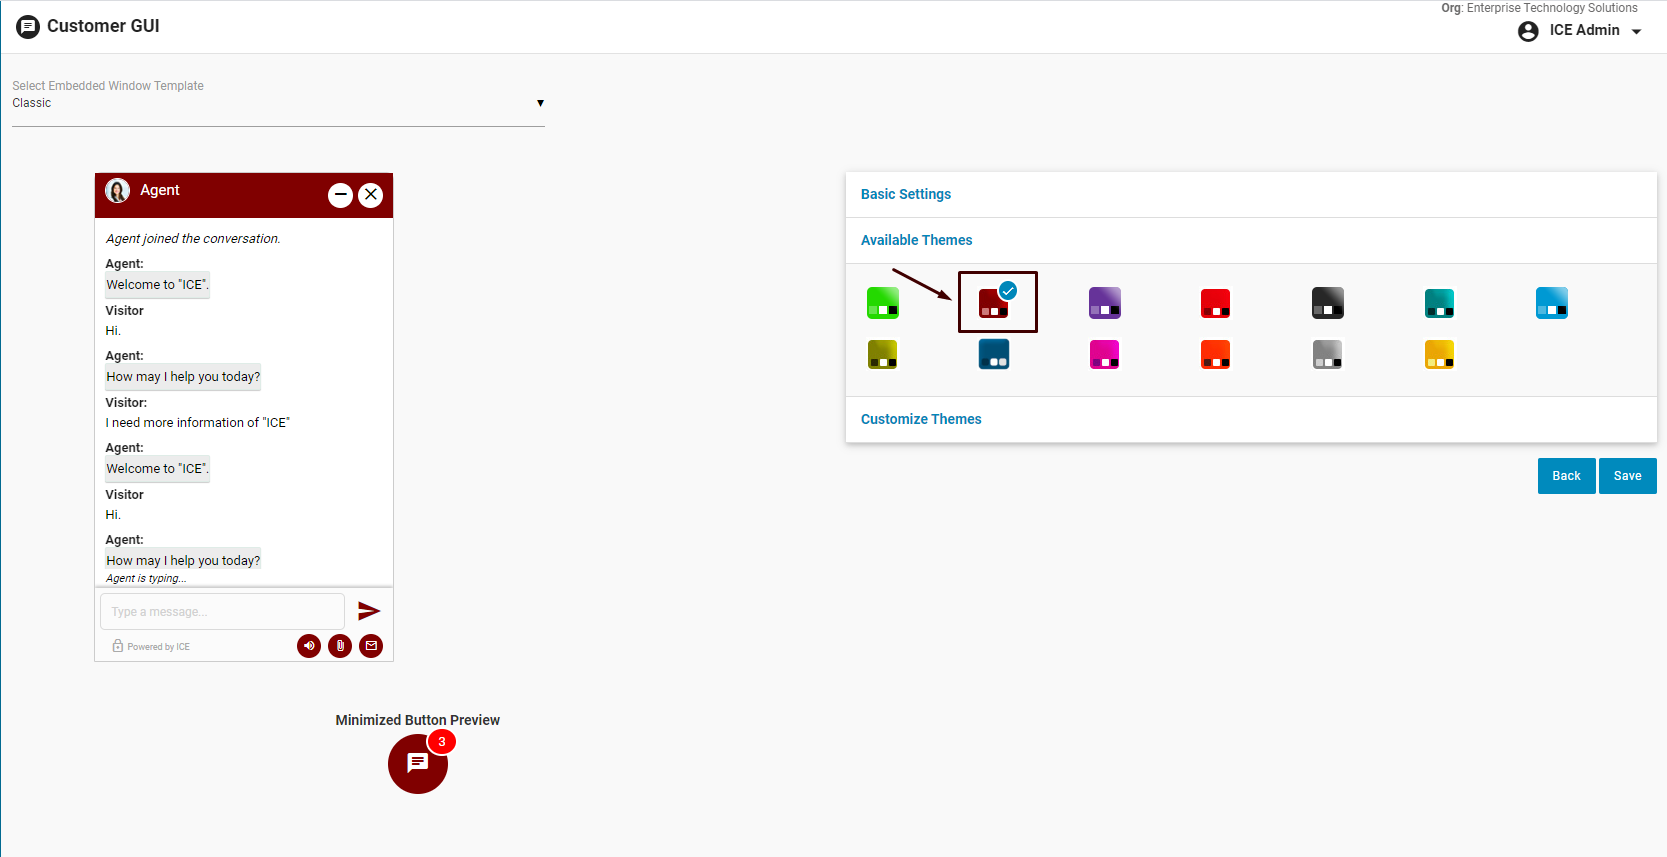
Task: Expand the Customize Themes section
Action: click(x=921, y=419)
